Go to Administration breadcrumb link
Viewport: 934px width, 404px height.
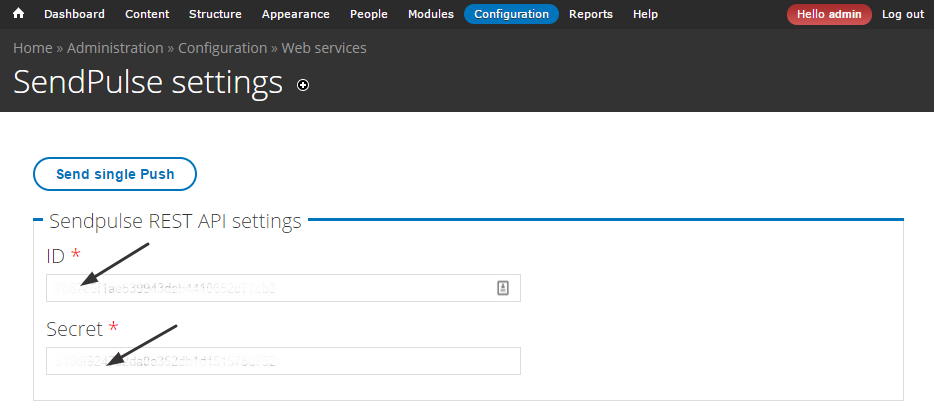pos(115,48)
